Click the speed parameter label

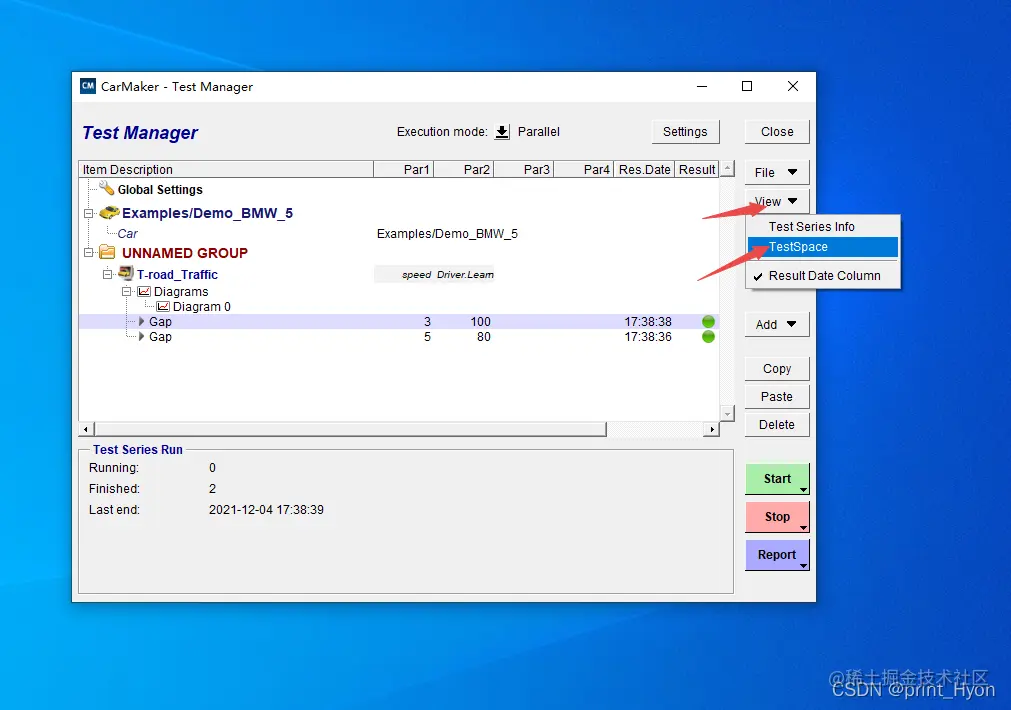coord(417,275)
